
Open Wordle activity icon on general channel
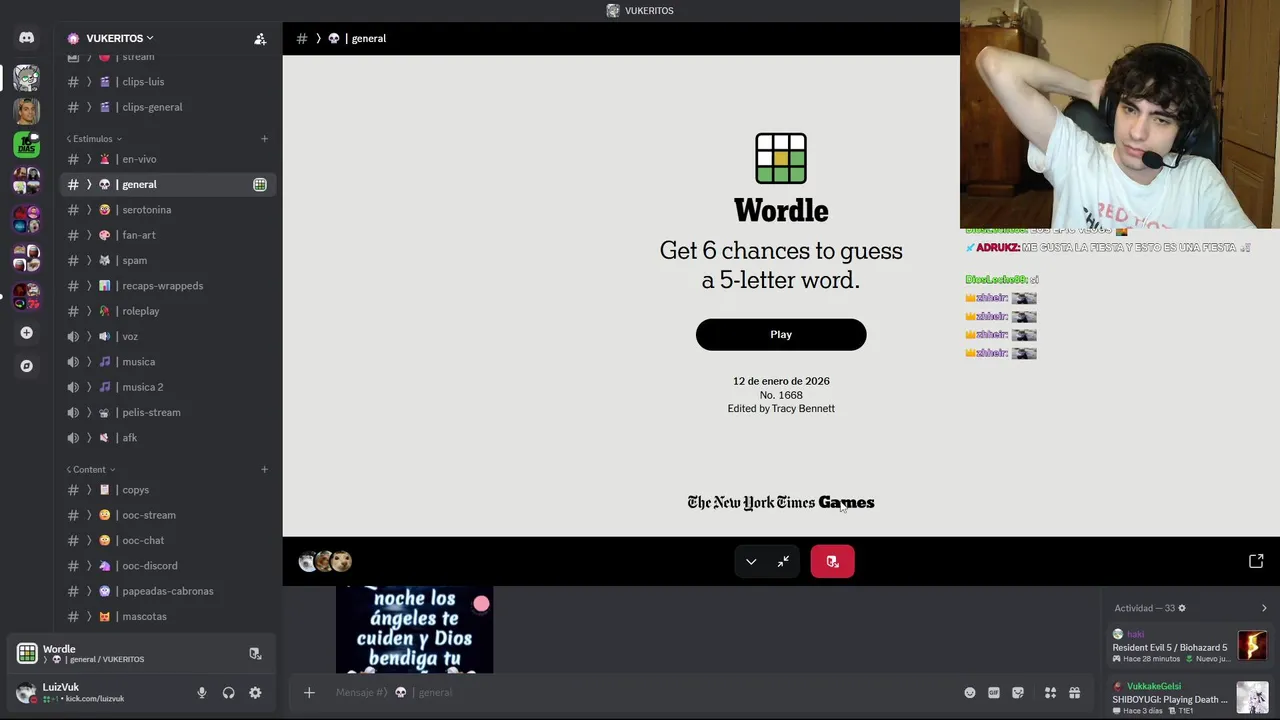tap(260, 185)
